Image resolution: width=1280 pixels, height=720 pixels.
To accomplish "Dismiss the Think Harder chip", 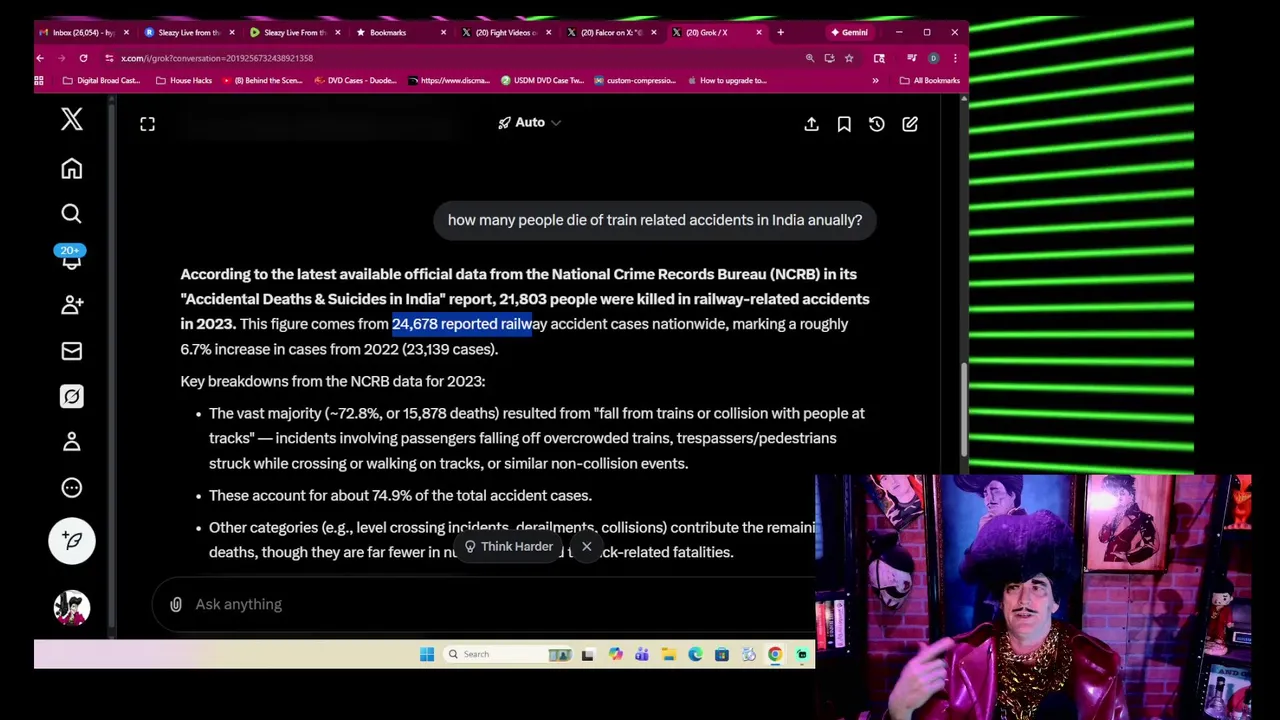I will click(587, 547).
